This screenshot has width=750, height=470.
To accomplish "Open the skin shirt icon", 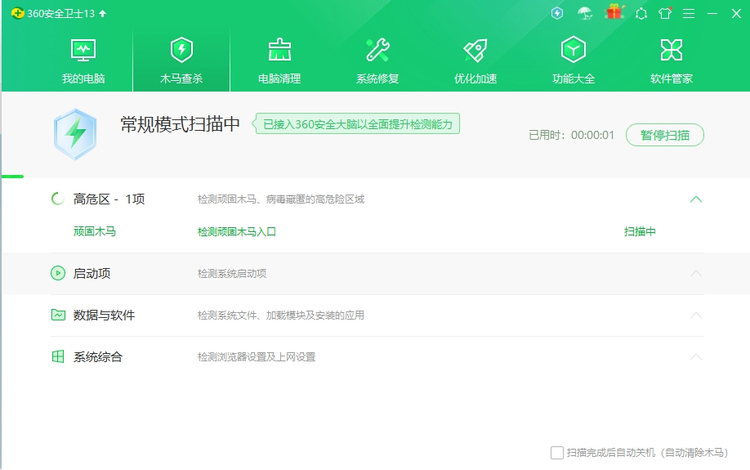I will [665, 13].
